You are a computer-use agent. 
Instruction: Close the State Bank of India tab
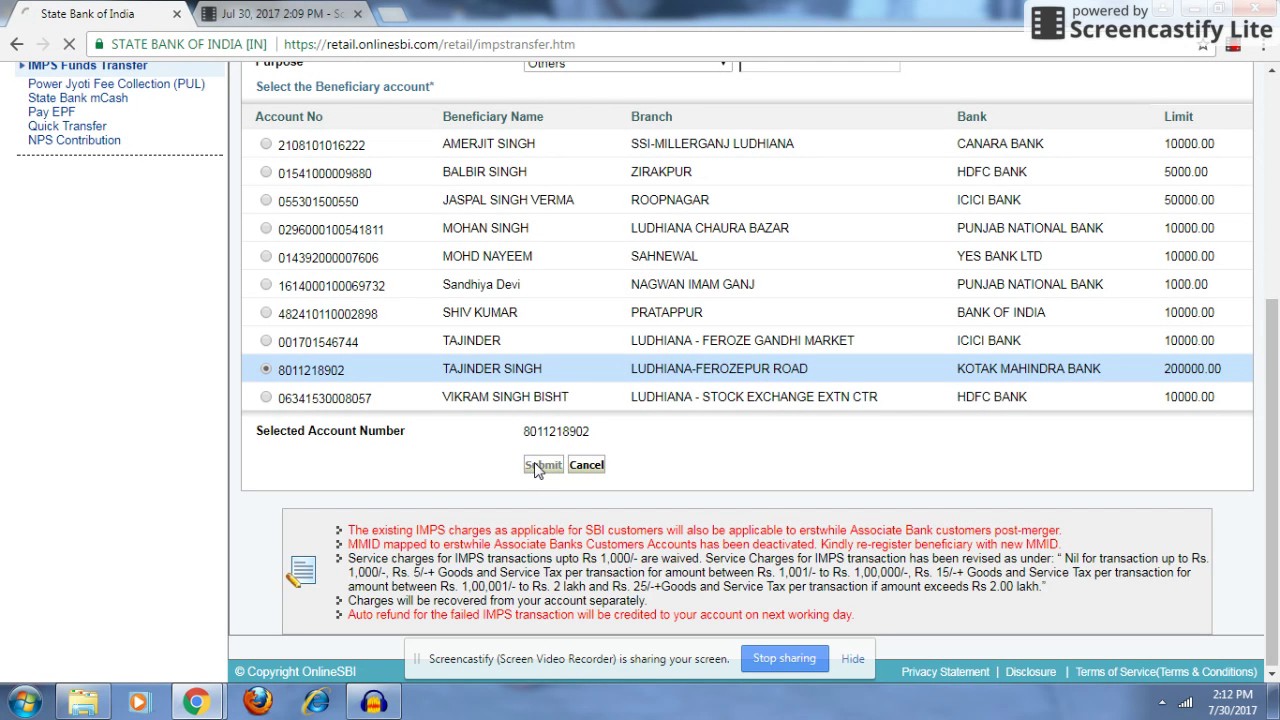tap(177, 14)
